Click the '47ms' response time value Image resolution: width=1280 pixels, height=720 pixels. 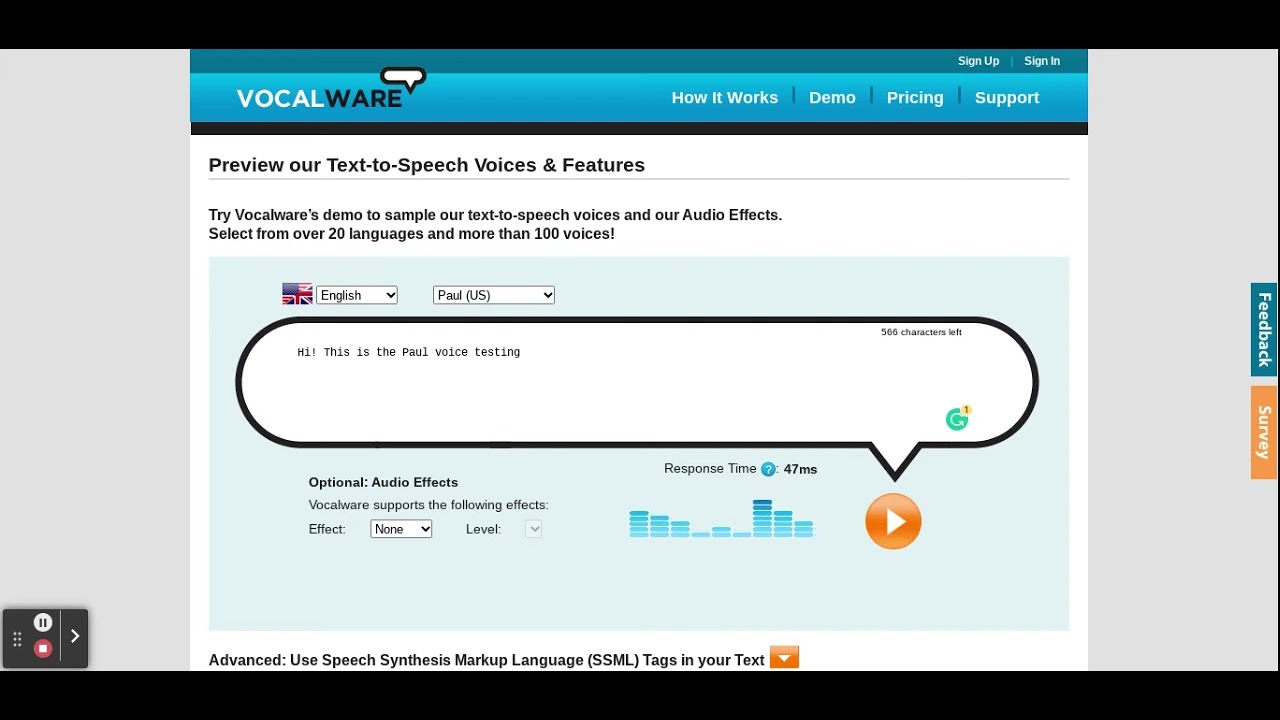(800, 469)
